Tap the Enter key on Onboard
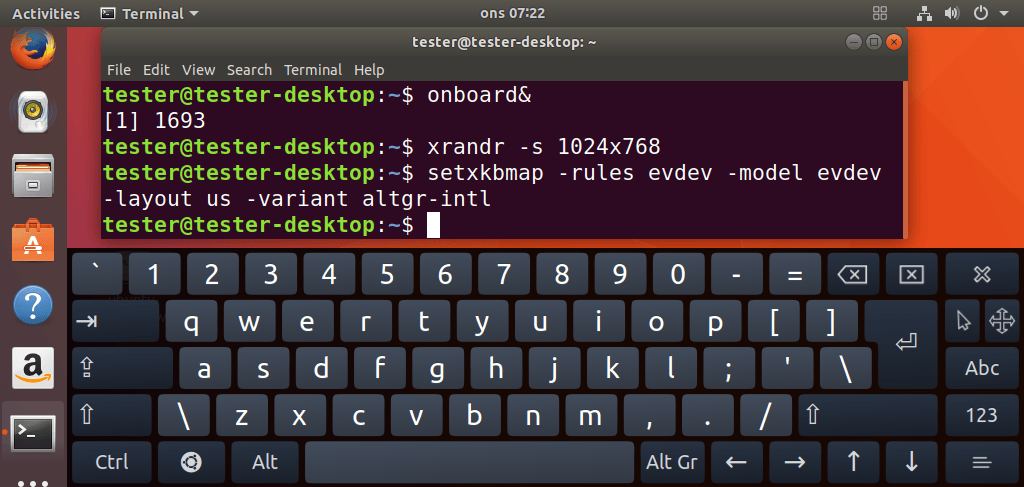This screenshot has height=487, width=1024. point(907,344)
